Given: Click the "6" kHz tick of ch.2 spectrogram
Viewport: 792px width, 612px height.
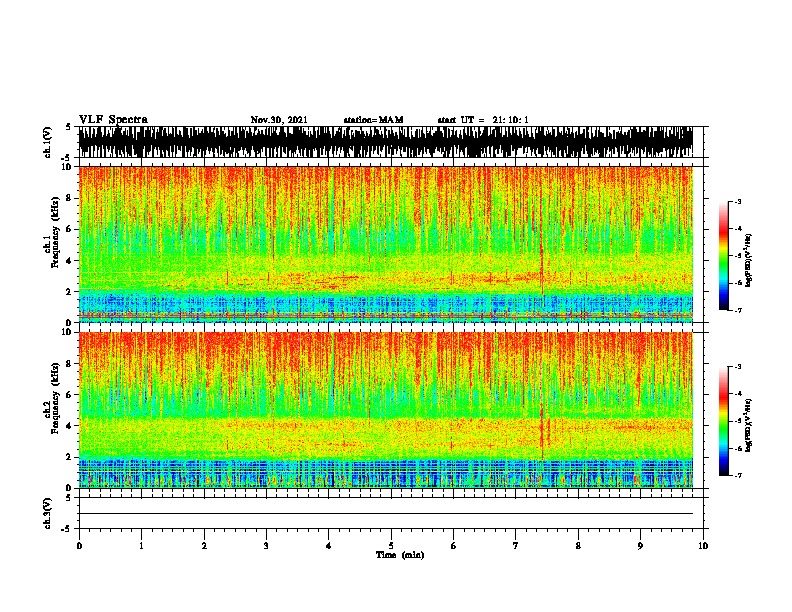Looking at the screenshot, I should tap(71, 395).
